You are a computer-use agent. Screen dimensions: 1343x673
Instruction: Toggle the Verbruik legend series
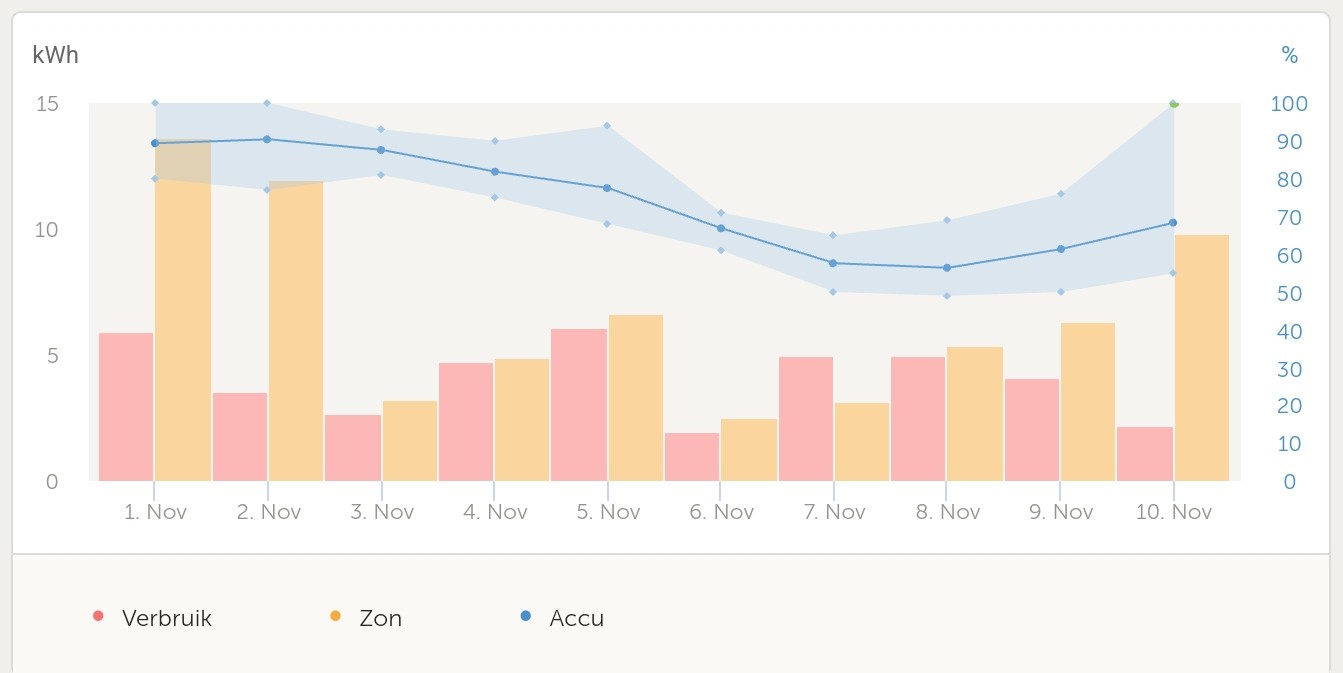166,618
